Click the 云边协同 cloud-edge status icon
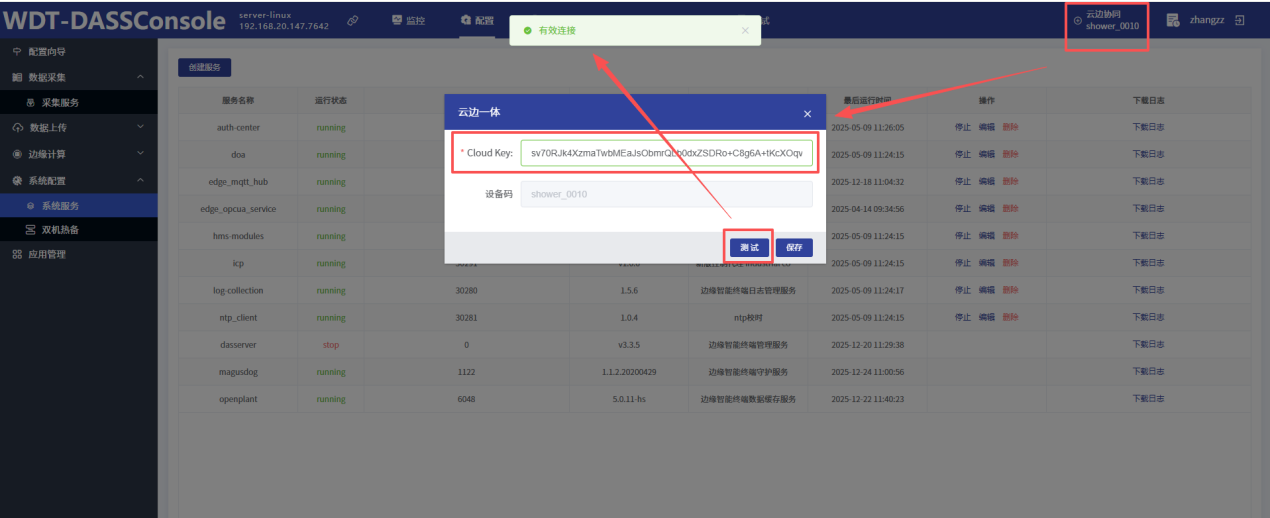 click(1077, 20)
